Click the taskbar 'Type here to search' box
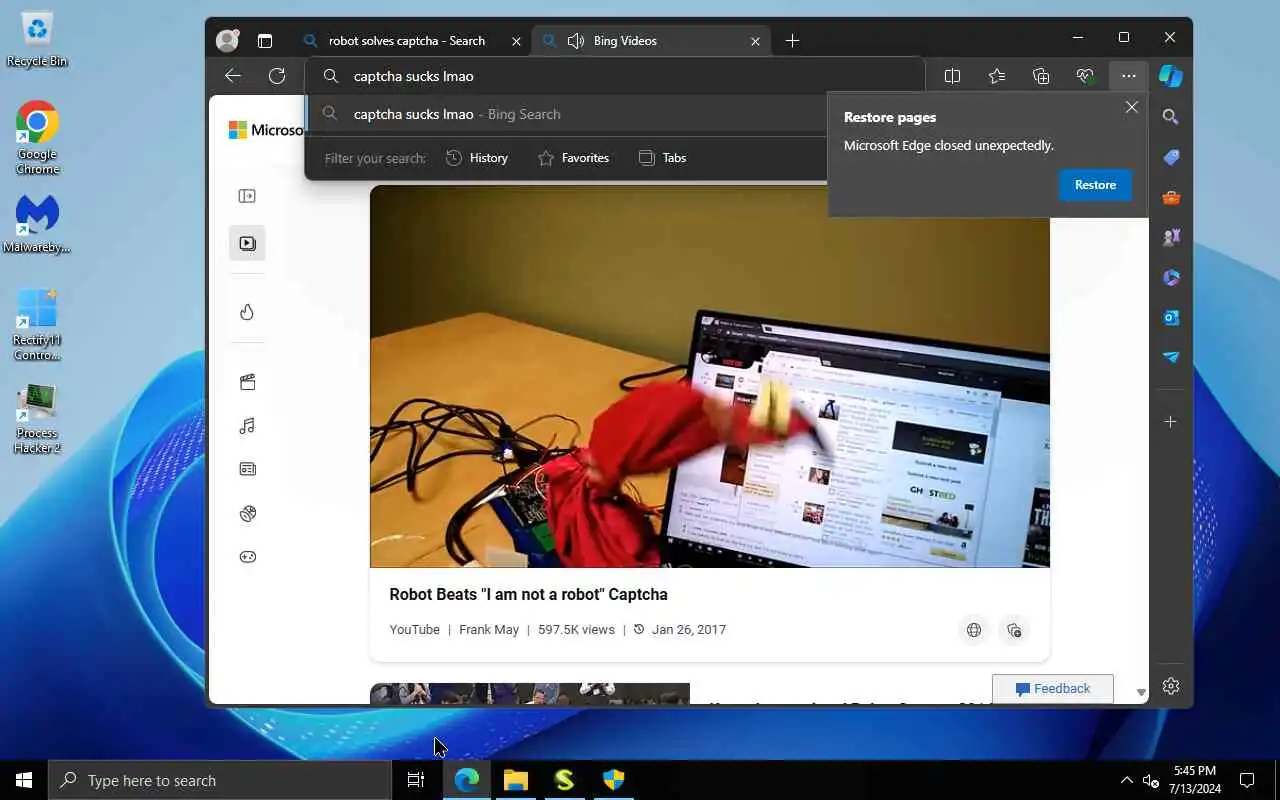Screen dimensions: 1280x800 pos(219,780)
